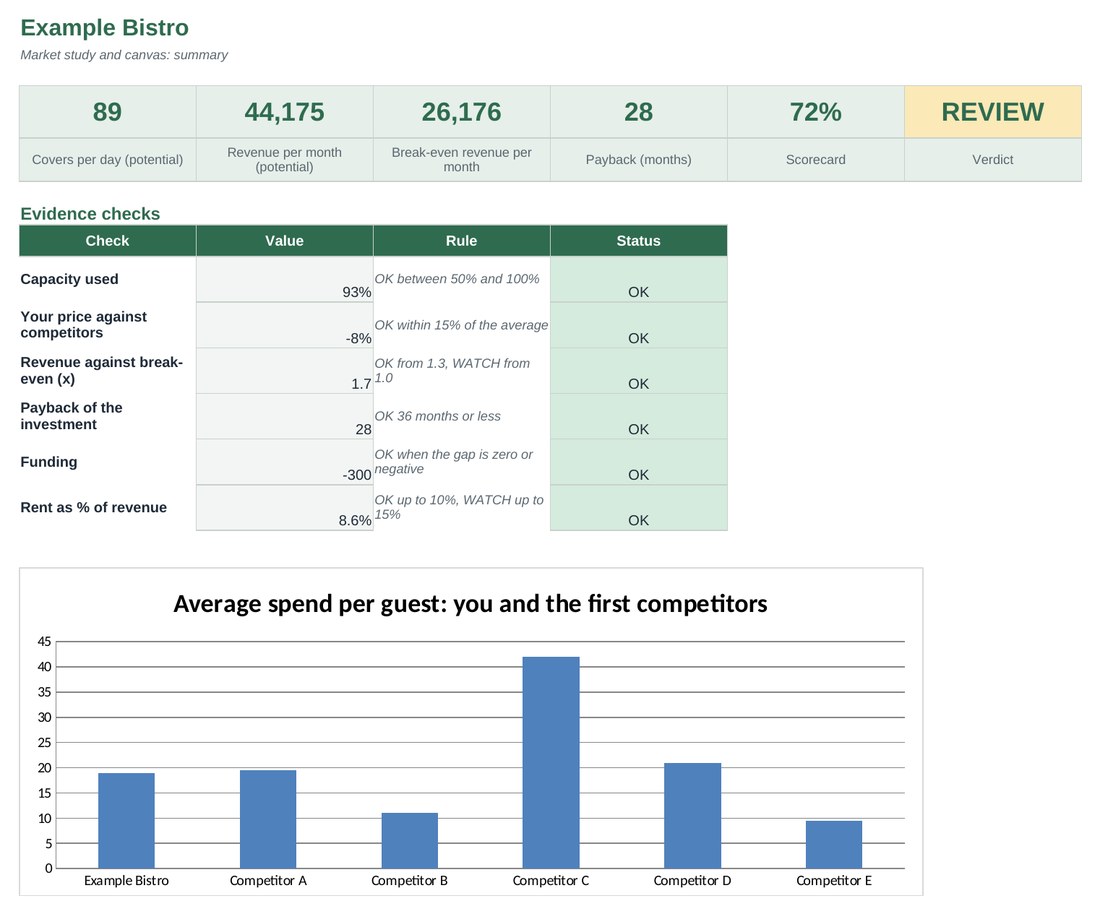
Task: Select the 'Break-even revenue per month' label
Action: click(x=462, y=159)
